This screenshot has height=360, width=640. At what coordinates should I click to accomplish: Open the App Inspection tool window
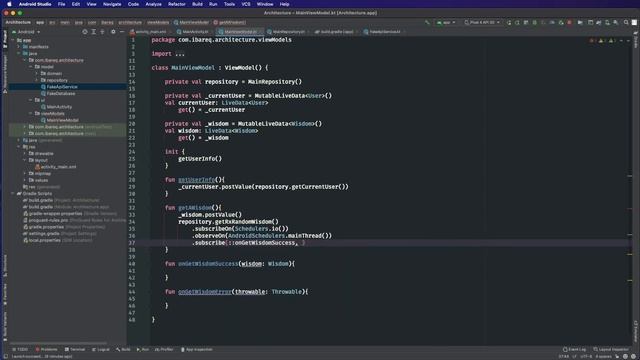[x=197, y=349]
